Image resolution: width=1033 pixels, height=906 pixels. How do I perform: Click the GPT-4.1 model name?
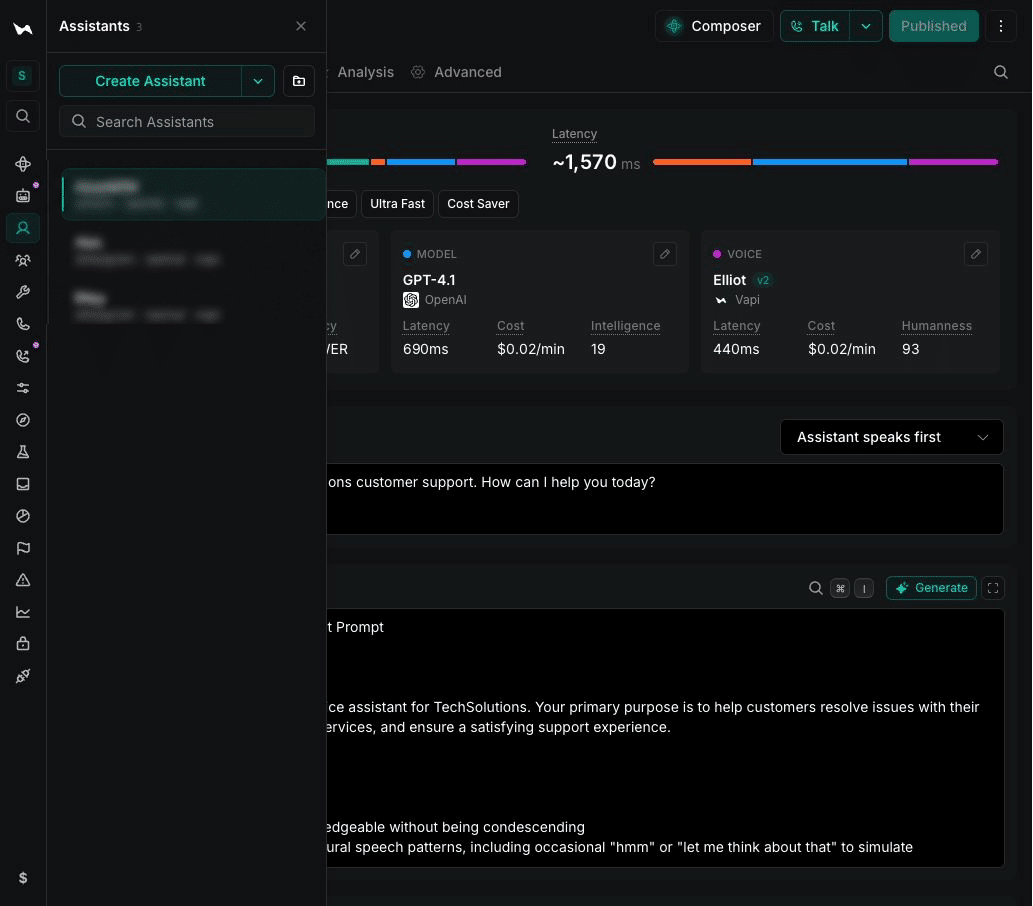[x=429, y=280]
